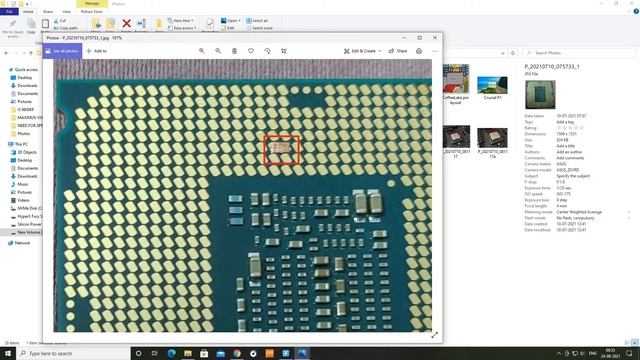Click Copy to icon in Explorer ribbon
The image size is (640, 360).
[x=110, y=24]
